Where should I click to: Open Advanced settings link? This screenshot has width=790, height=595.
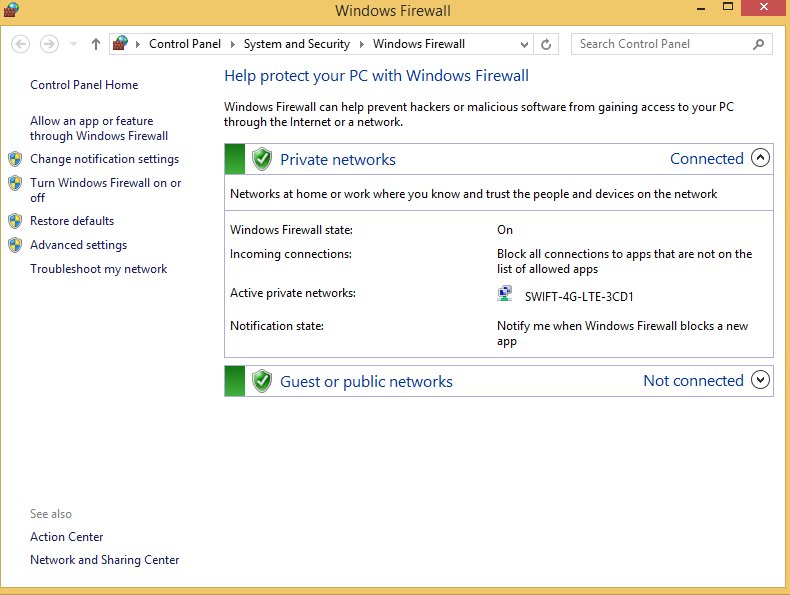click(x=79, y=245)
